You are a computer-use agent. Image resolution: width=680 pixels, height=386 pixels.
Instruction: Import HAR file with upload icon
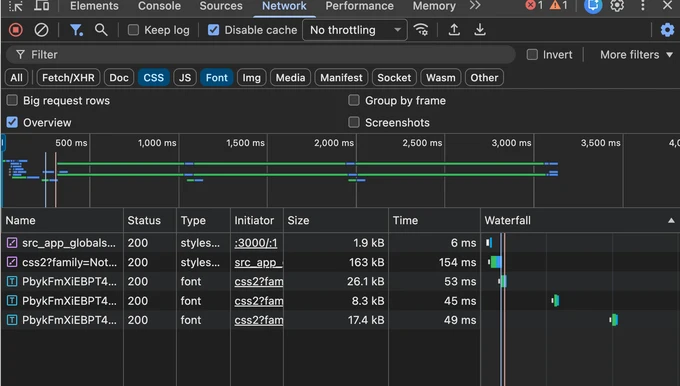[454, 30]
